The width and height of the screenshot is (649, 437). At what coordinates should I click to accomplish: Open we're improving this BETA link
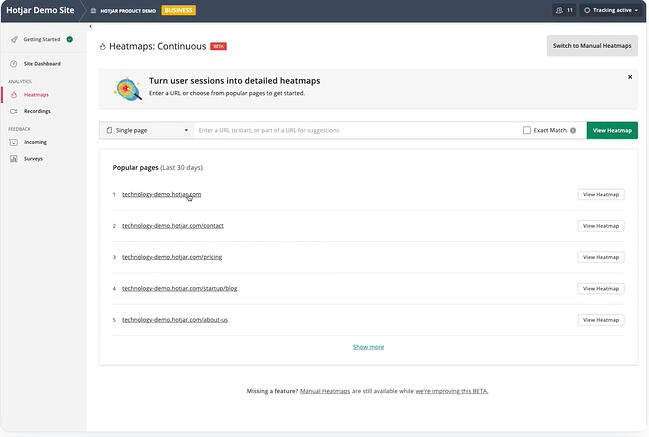click(452, 391)
